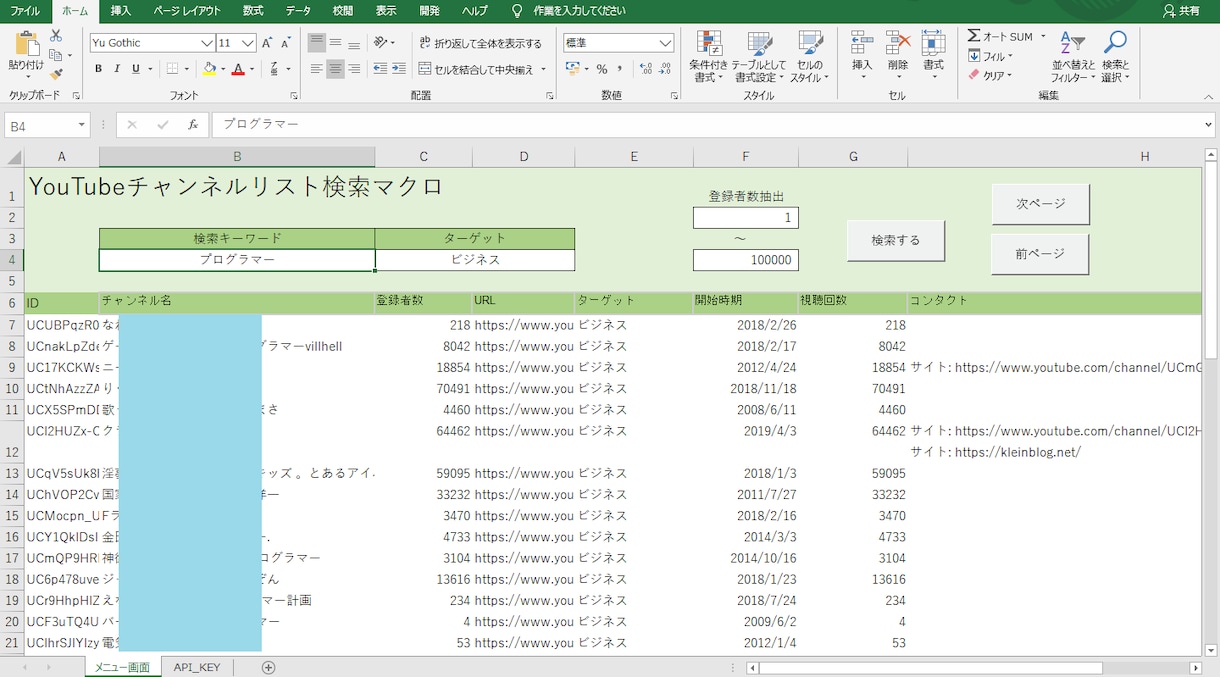Image resolution: width=1220 pixels, height=677 pixels.
Task: Open the font size 11 dropdown
Action: coord(249,43)
